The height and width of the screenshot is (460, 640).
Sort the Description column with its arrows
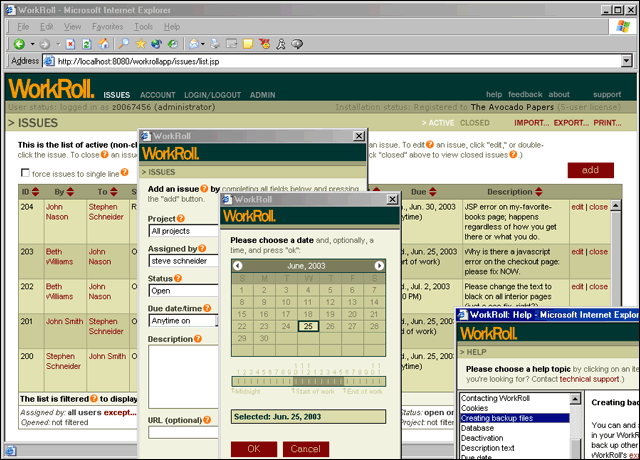pos(539,192)
